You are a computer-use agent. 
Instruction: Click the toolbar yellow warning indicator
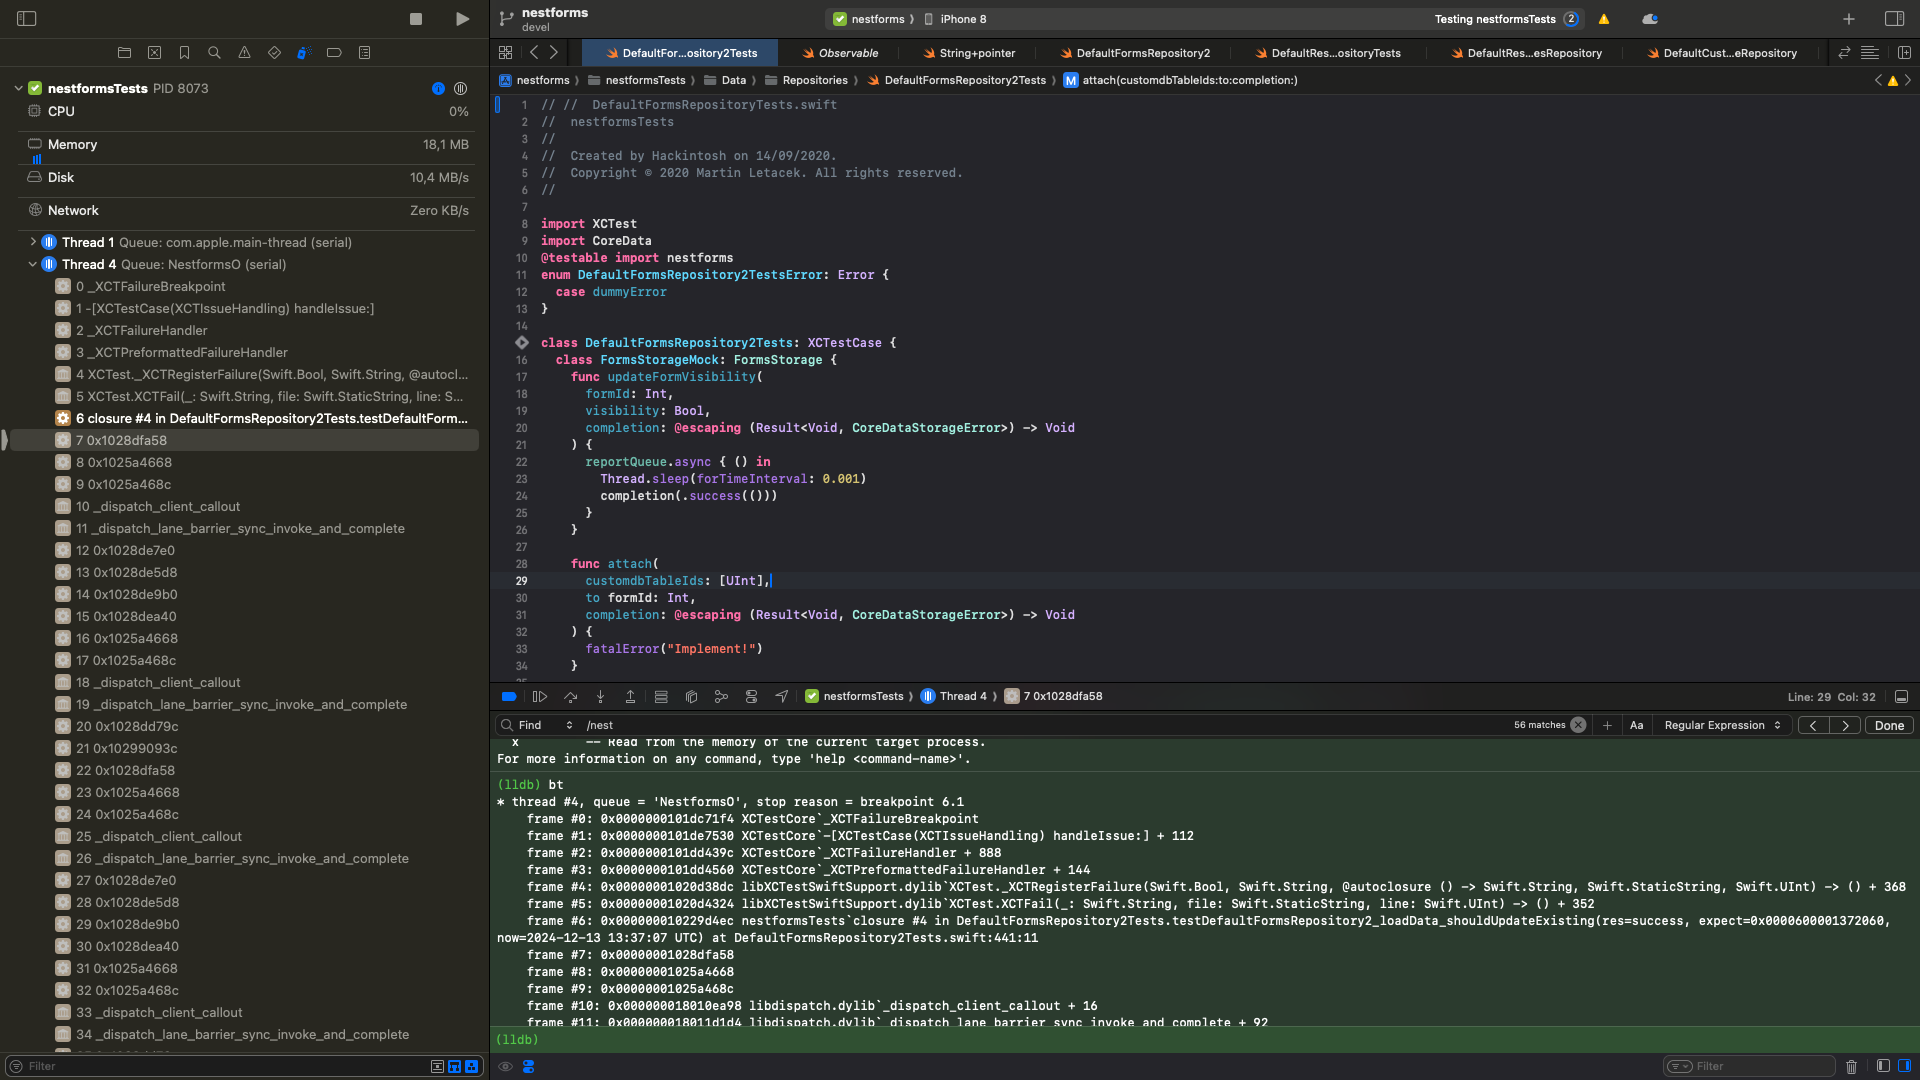tap(1604, 19)
